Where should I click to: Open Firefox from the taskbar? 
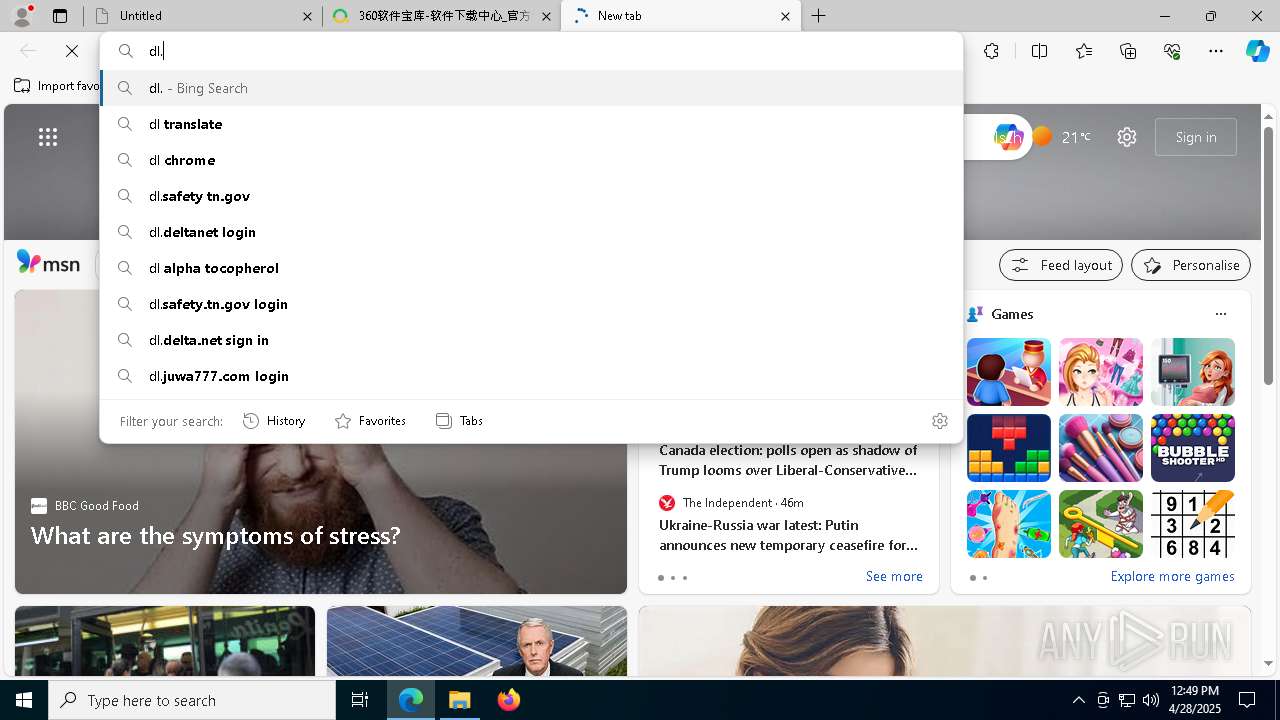[x=508, y=700]
